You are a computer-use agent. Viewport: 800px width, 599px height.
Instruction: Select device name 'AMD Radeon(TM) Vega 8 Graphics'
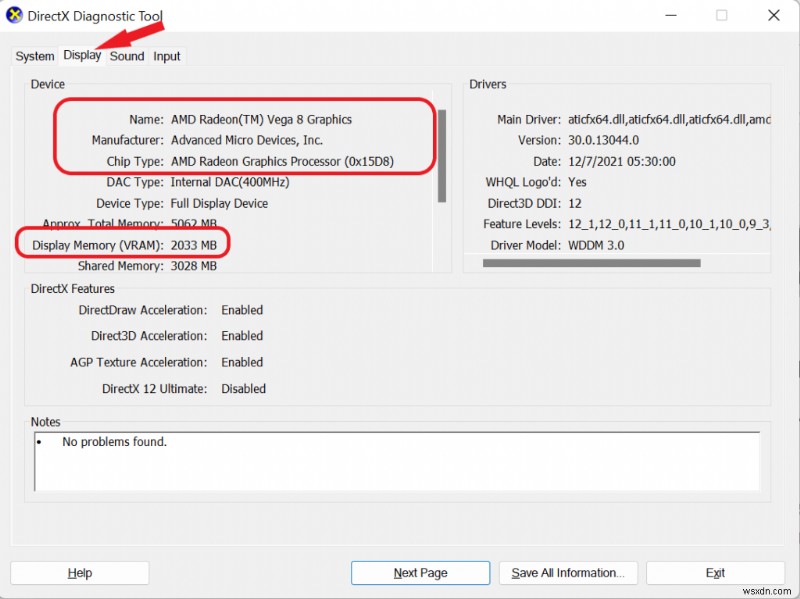tap(261, 119)
